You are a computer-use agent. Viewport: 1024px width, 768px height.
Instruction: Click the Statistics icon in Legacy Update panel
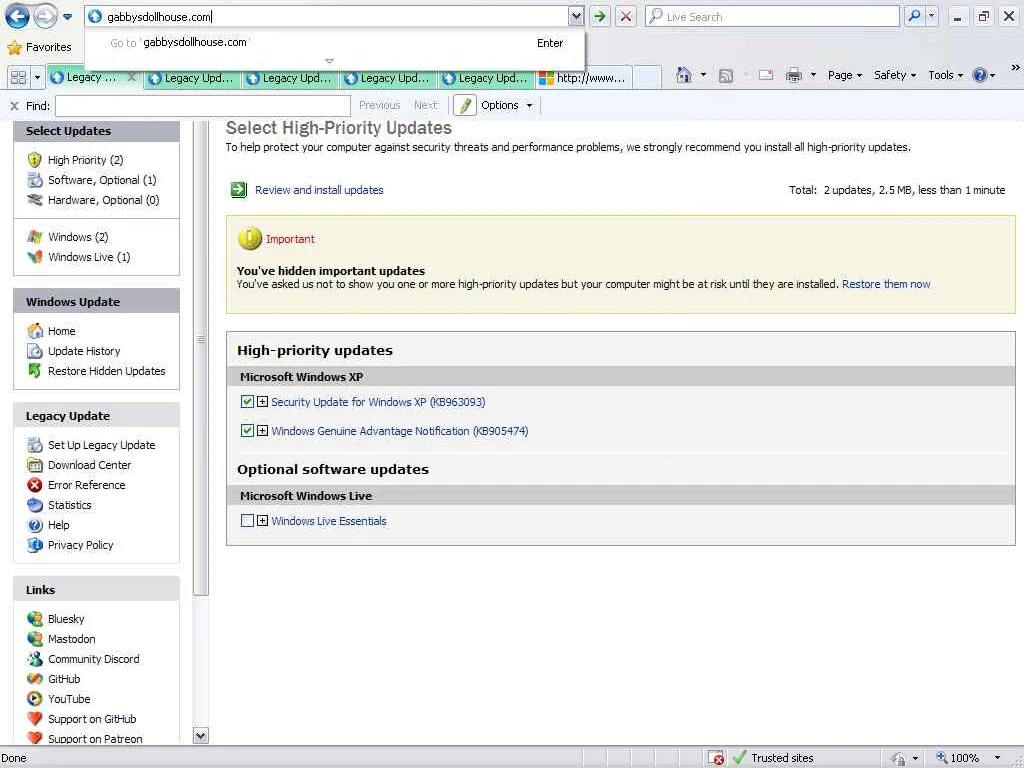point(35,505)
